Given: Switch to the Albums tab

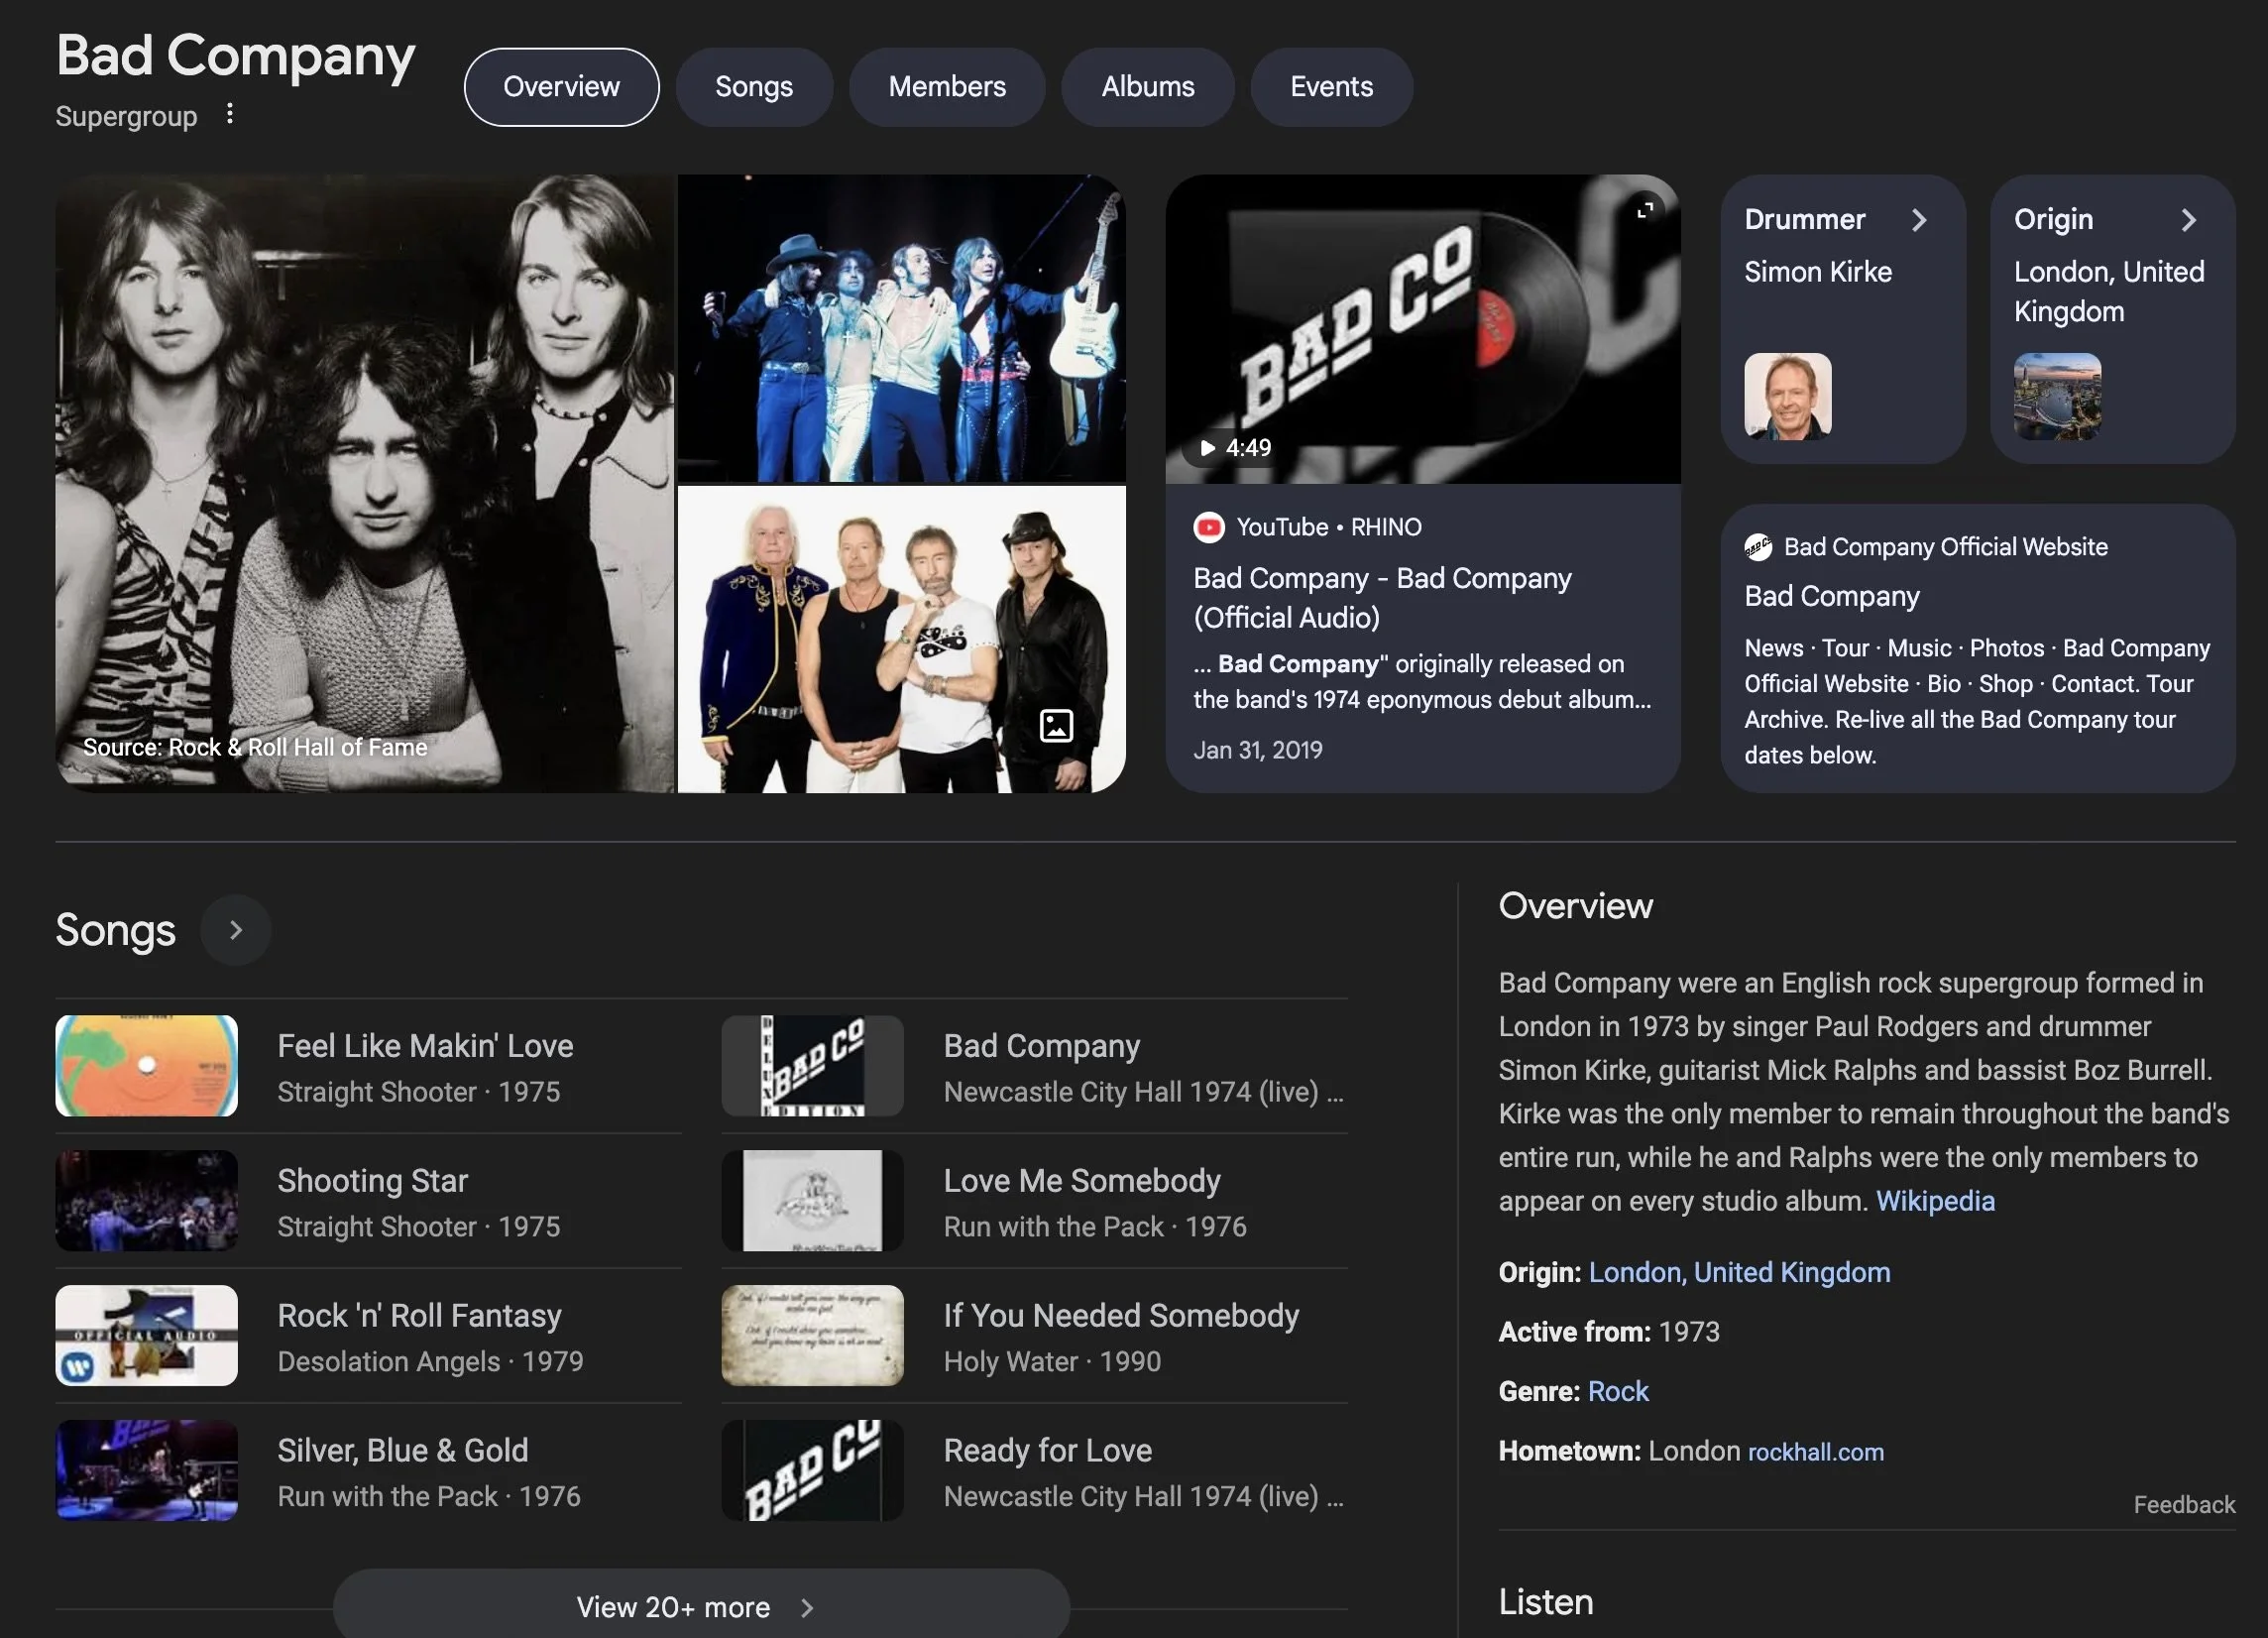Looking at the screenshot, I should [1147, 87].
